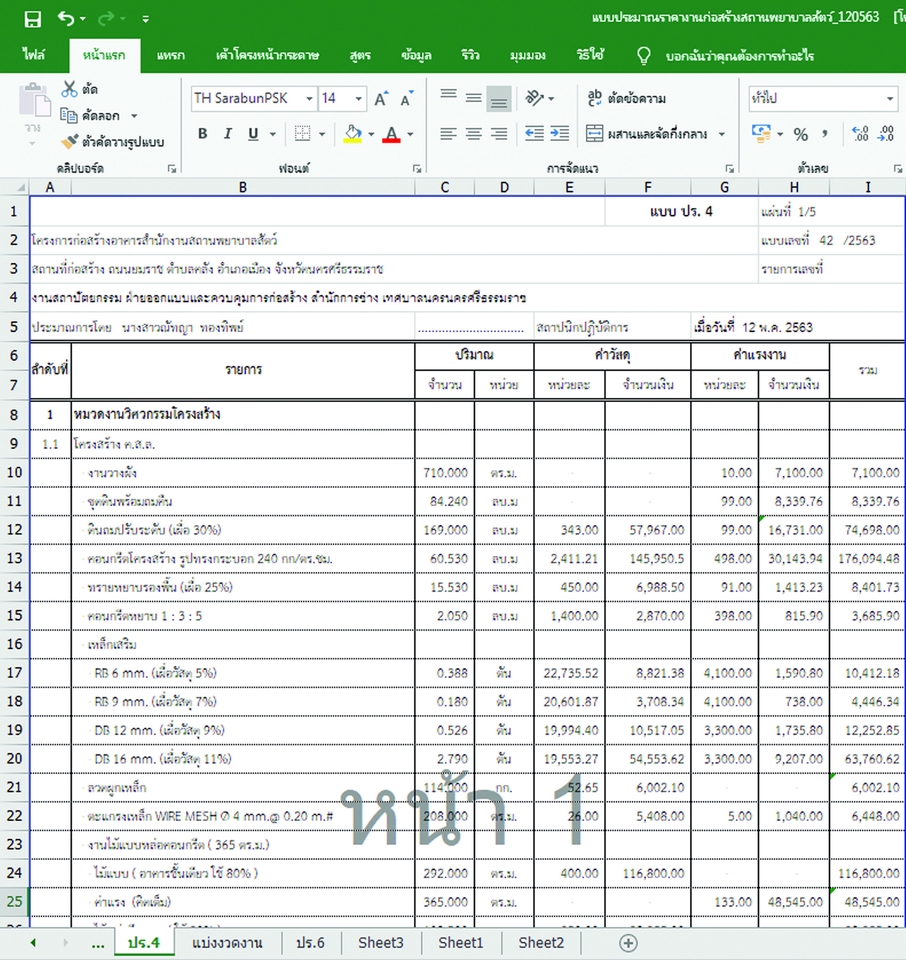Open Alignment group dialog launcher

[730, 168]
